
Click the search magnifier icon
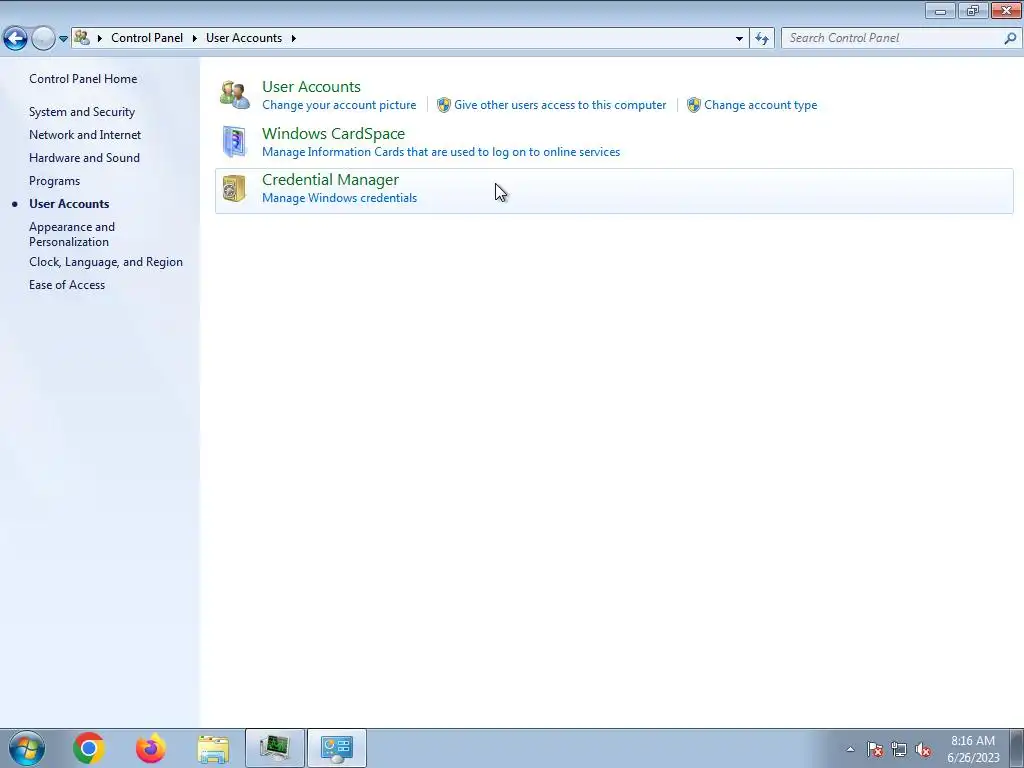click(x=1010, y=38)
